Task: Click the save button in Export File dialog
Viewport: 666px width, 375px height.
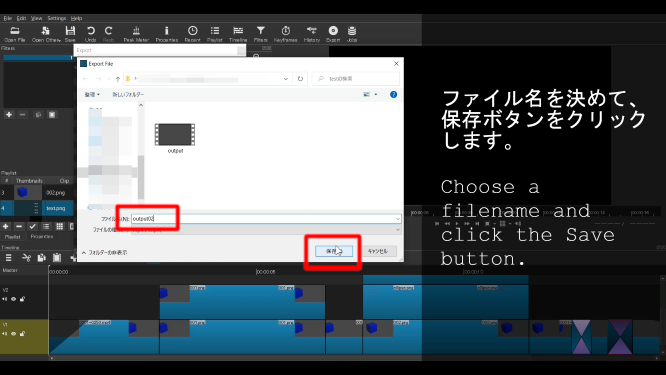Action: (x=334, y=251)
